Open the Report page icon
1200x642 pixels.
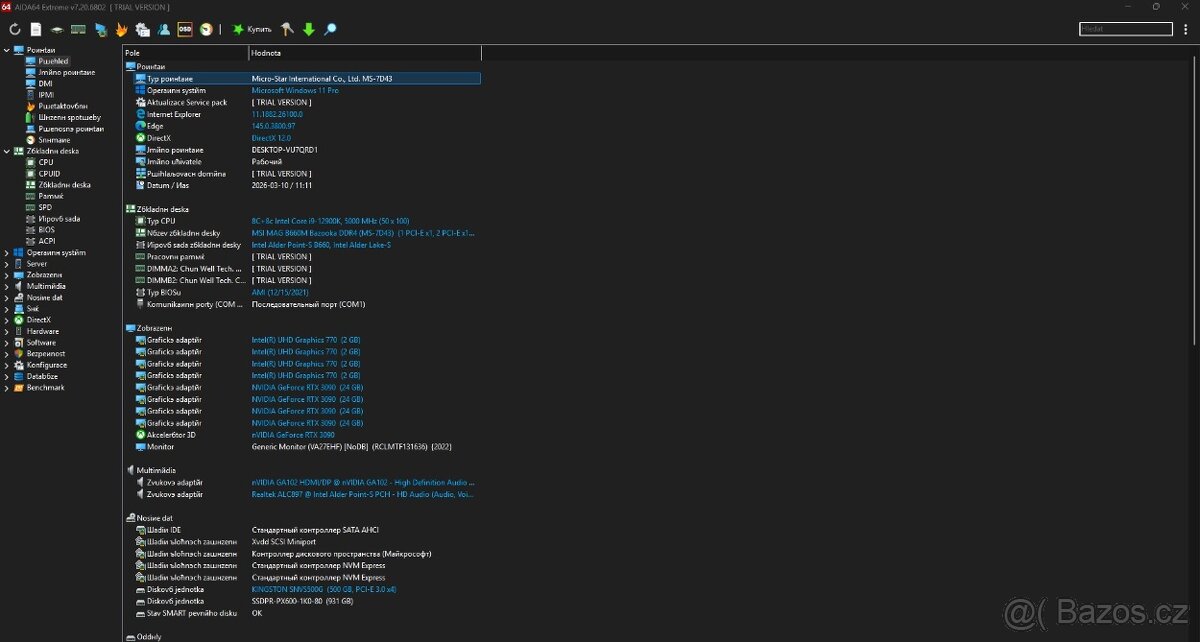[x=36, y=30]
